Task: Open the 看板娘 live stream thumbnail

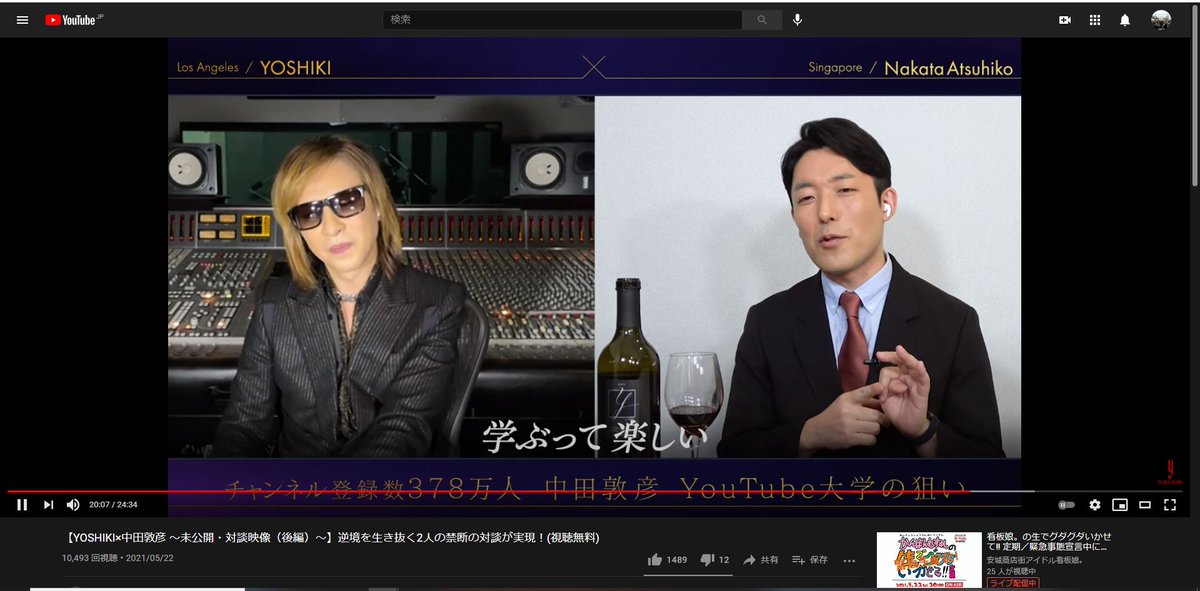Action: (x=929, y=560)
